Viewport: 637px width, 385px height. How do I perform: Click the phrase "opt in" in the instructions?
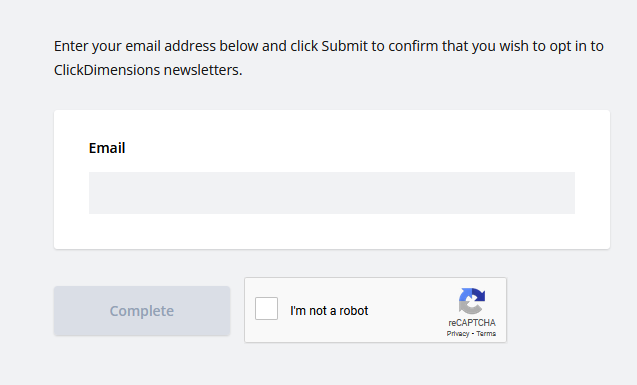(x=567, y=47)
